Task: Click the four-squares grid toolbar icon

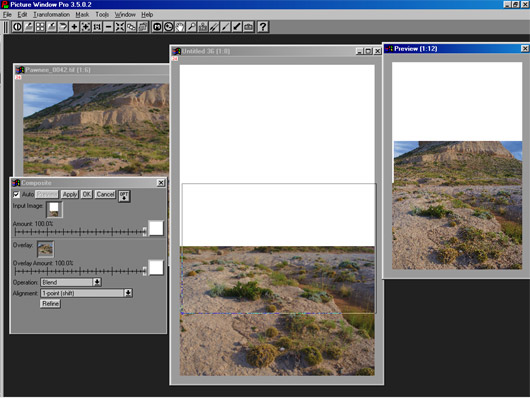Action: [40, 27]
